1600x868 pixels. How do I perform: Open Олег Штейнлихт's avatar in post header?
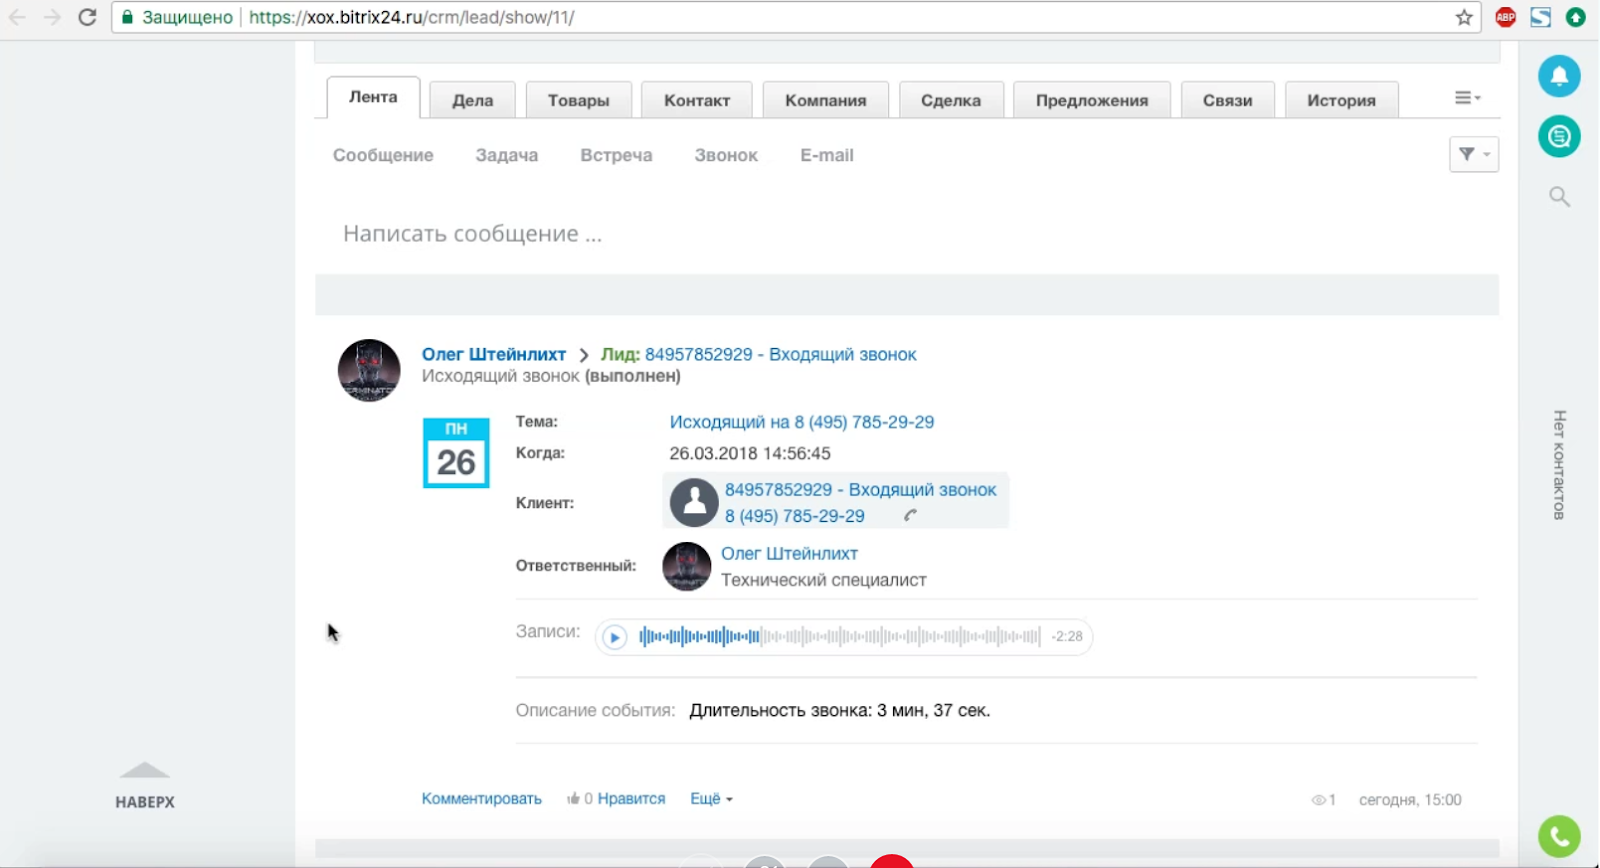pyautogui.click(x=369, y=370)
